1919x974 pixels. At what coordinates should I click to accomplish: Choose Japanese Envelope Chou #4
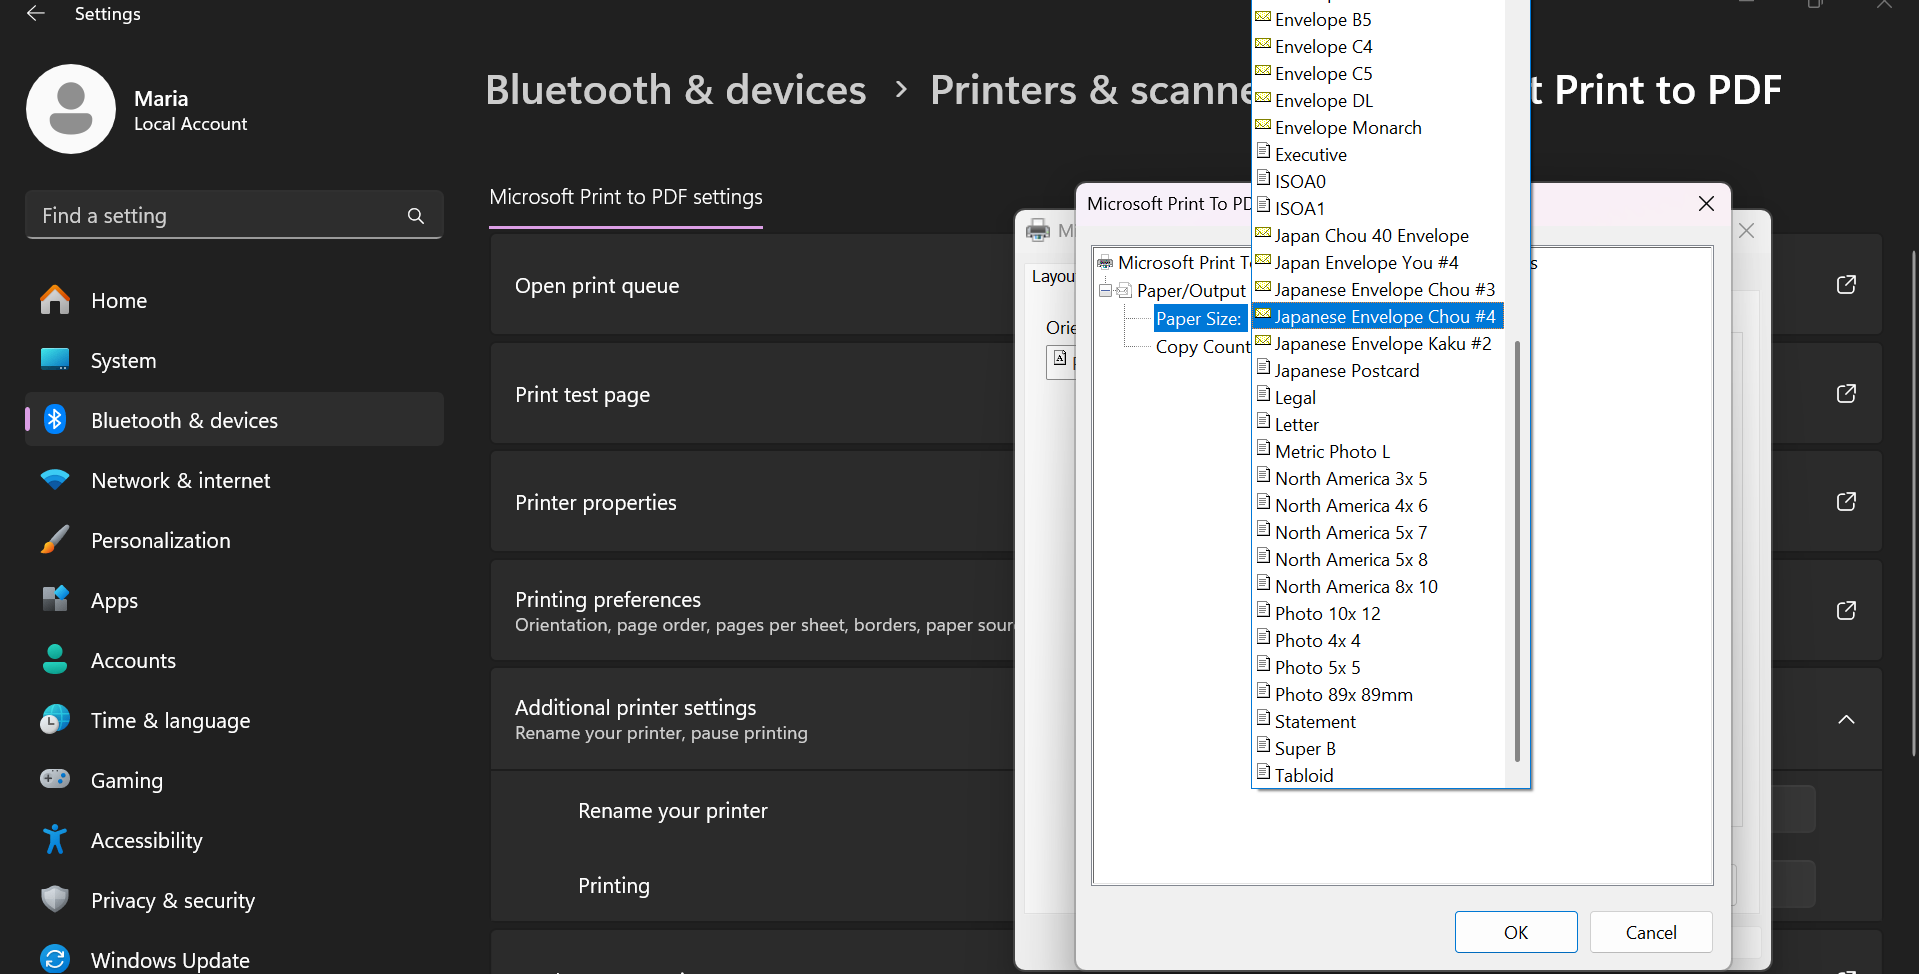pos(1378,316)
